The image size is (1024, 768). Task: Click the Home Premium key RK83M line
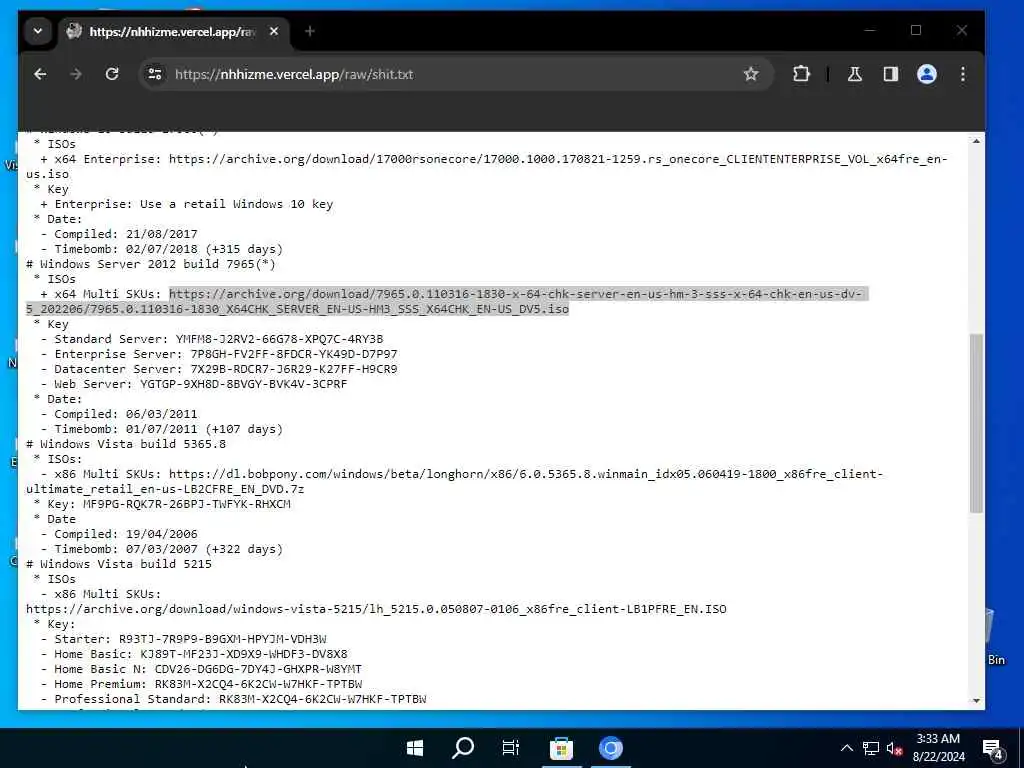[201, 684]
